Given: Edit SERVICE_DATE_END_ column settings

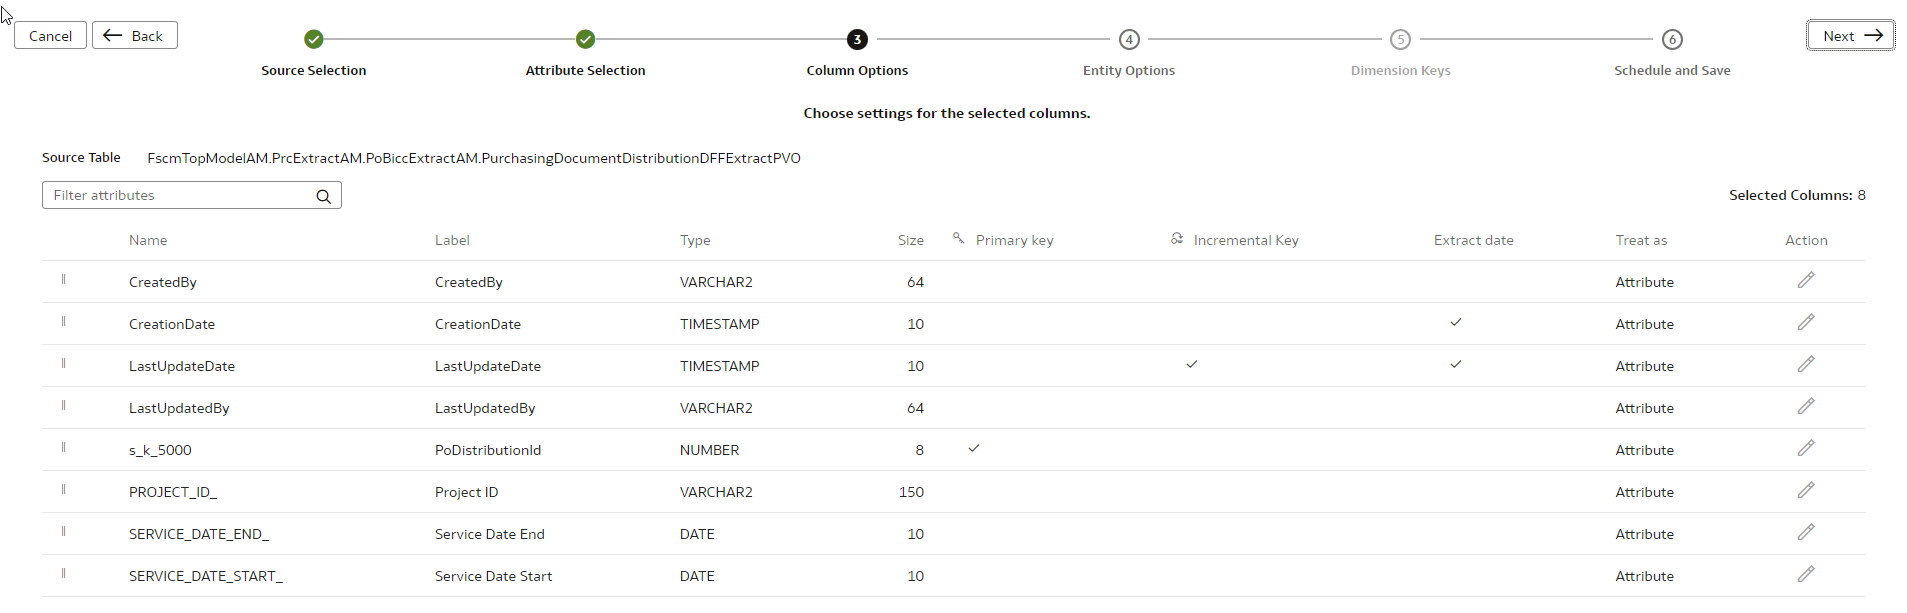Looking at the screenshot, I should coord(1805,533).
